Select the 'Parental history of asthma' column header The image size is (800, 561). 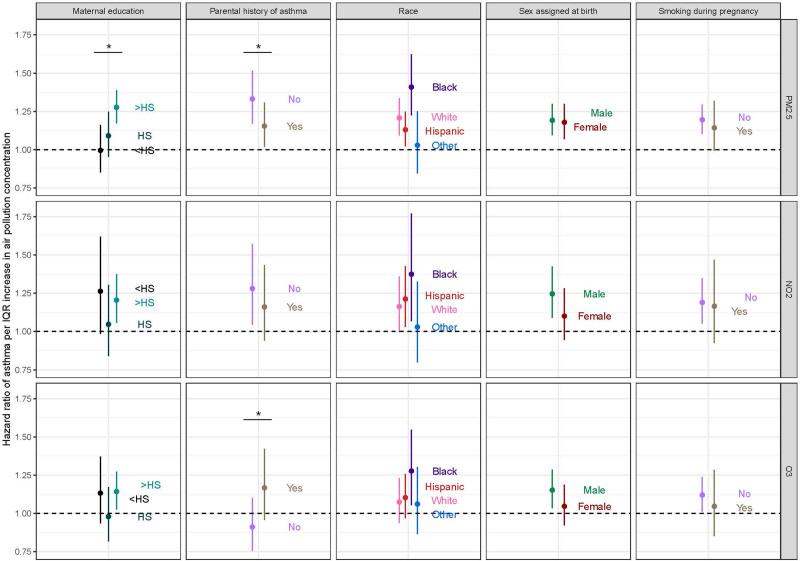click(258, 12)
